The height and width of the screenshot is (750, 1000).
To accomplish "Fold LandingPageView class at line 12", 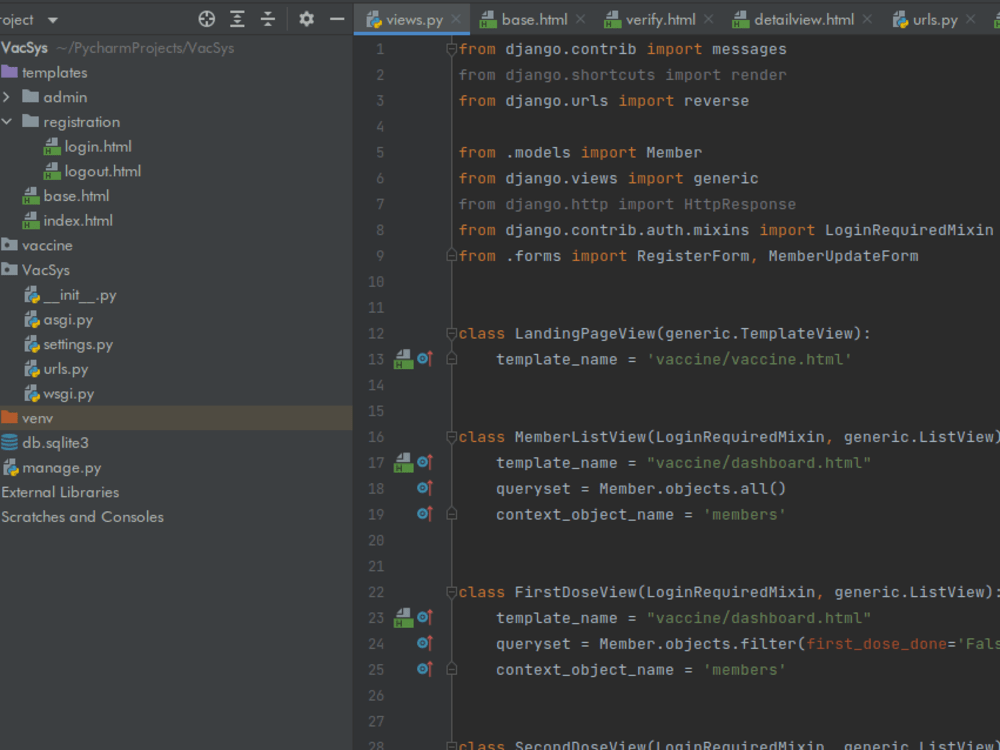I will click(x=452, y=333).
